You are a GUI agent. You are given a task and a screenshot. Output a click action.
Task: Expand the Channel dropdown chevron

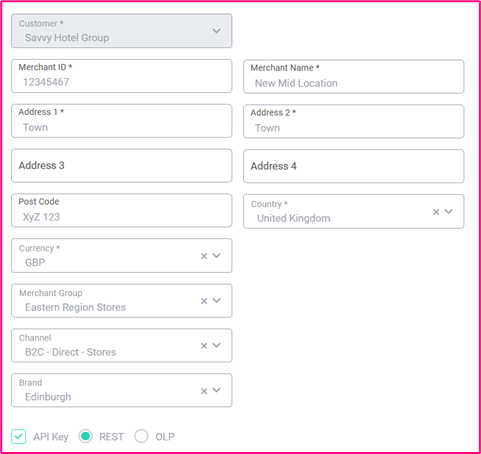[x=216, y=345]
